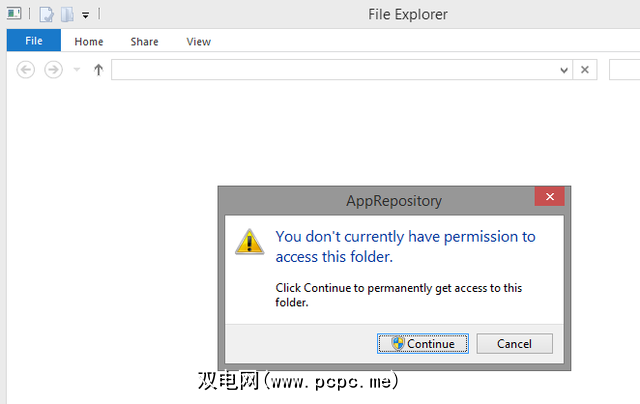This screenshot has height=404, width=640.
Task: Open the Customize Quick Access Toolbar dropdown
Action: [x=86, y=15]
